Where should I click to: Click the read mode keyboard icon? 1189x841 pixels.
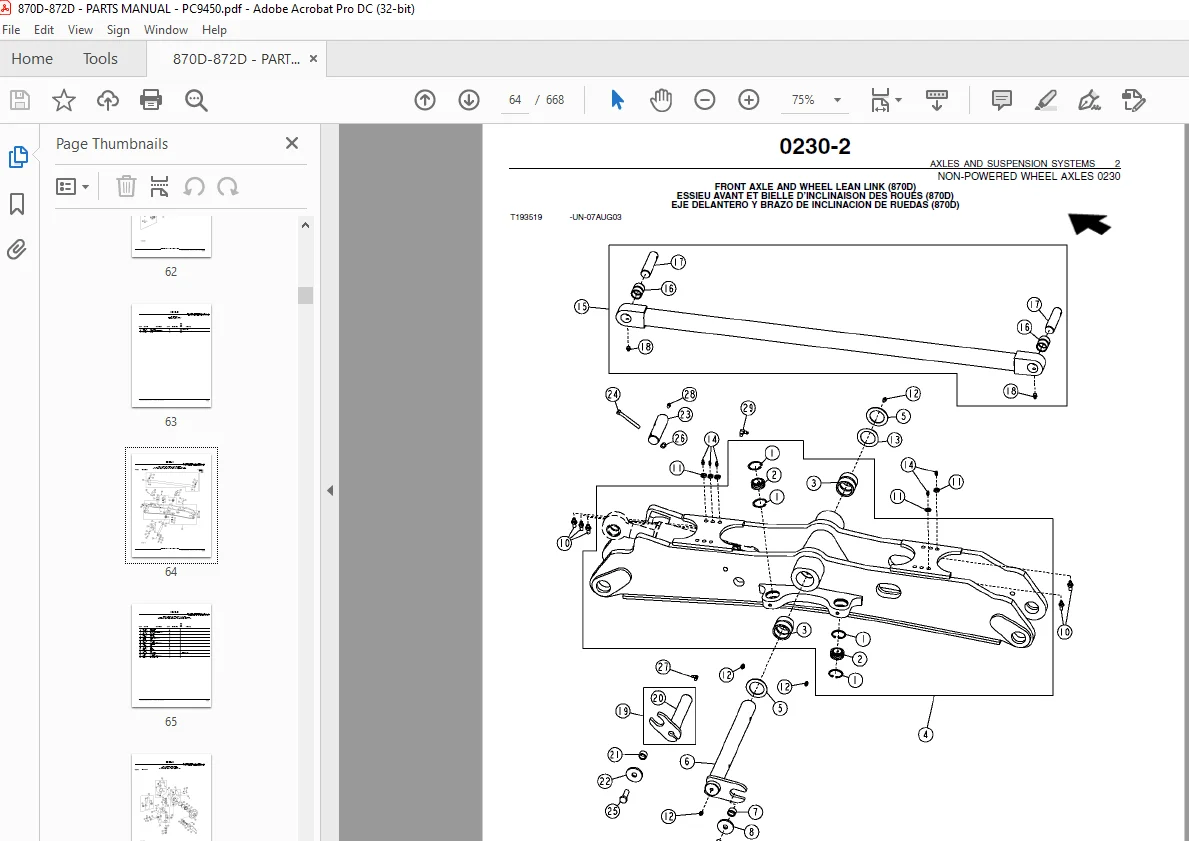[936, 100]
